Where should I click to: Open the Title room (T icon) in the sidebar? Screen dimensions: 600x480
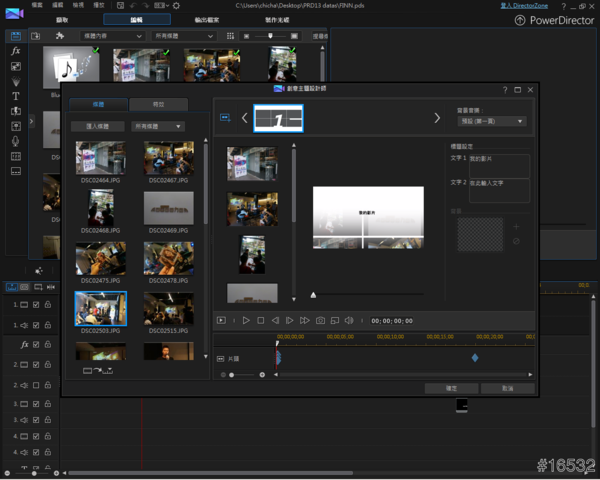point(15,96)
